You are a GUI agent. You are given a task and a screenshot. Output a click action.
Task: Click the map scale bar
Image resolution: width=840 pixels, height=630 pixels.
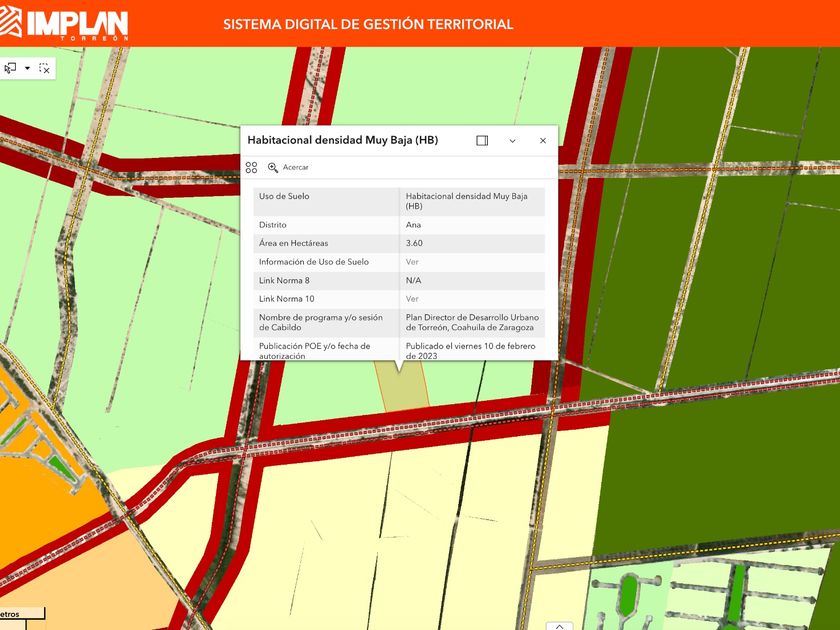[x=22, y=614]
